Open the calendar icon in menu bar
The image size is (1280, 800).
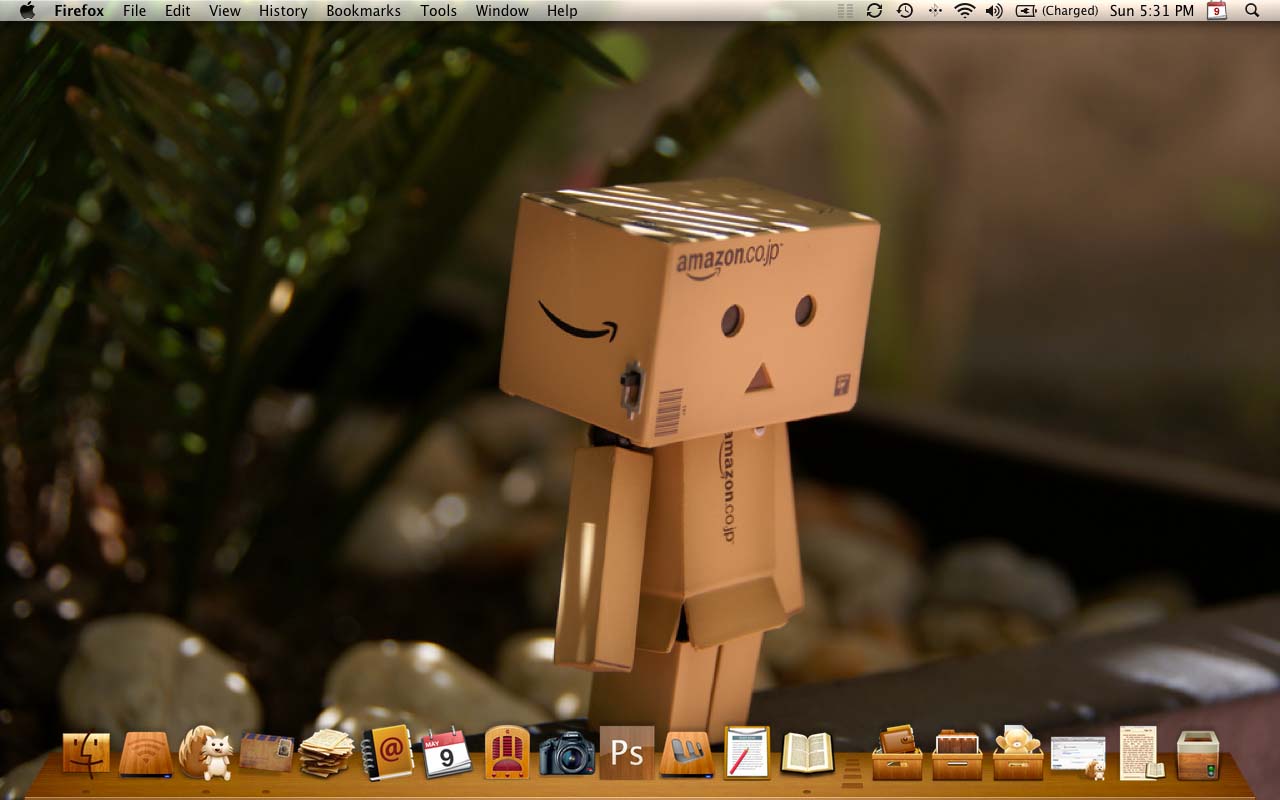point(1217,10)
